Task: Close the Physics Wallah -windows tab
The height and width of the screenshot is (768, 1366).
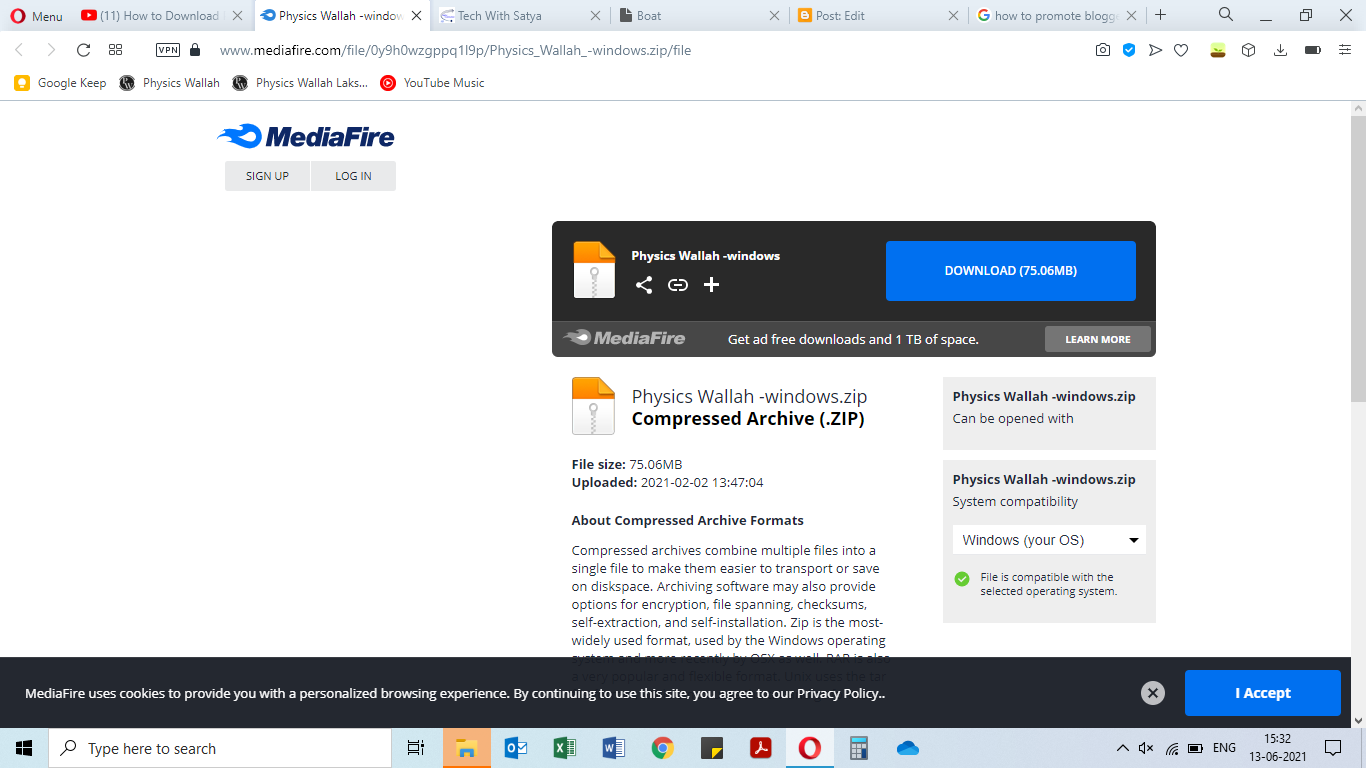Action: pos(416,16)
